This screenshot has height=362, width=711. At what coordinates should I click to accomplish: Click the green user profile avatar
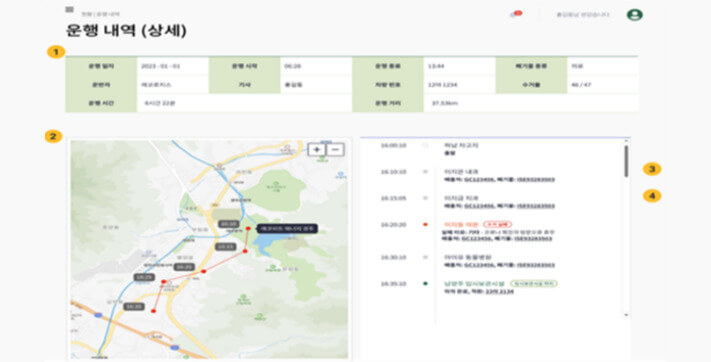pyautogui.click(x=634, y=15)
